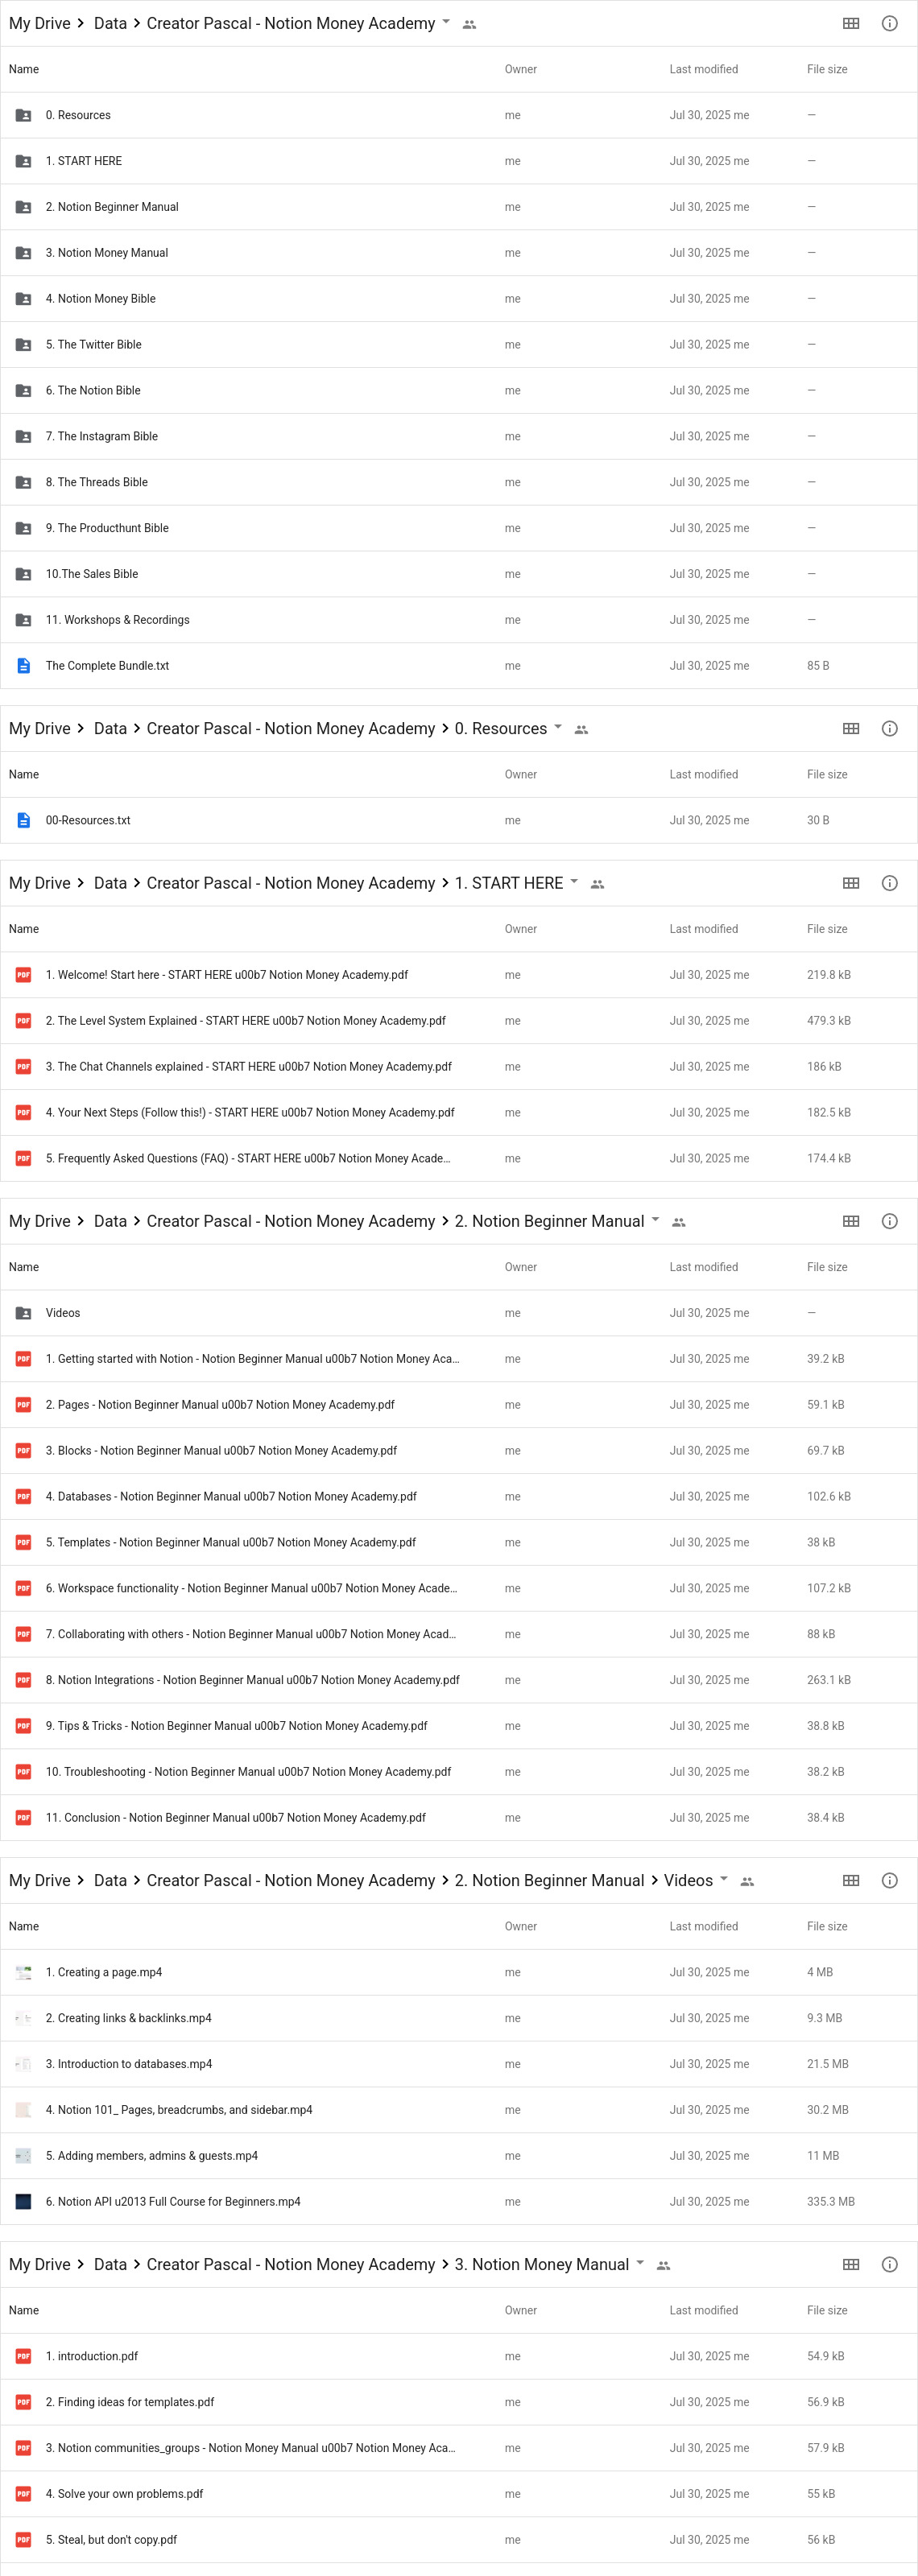Open dropdown arrow next to Videos breadcrumb
This screenshot has width=918, height=2576.
pyautogui.click(x=724, y=1879)
